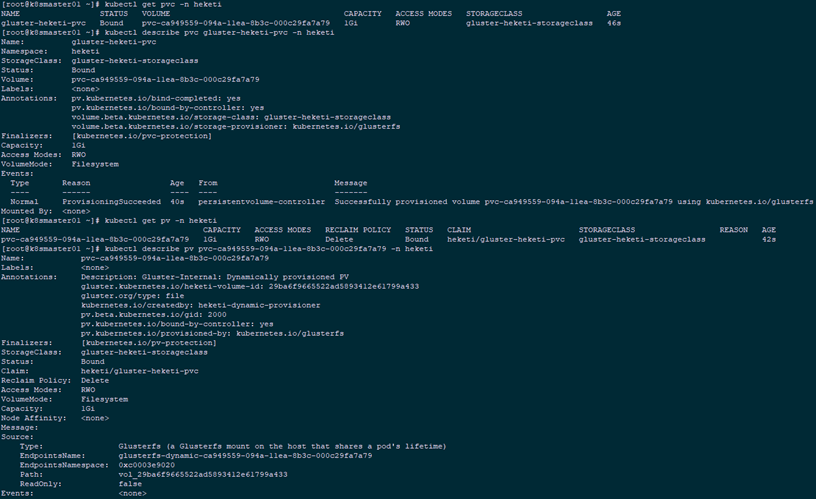816x499 pixels.
Task: Click the 'Node Affinity:' field label
Action: coord(33,418)
